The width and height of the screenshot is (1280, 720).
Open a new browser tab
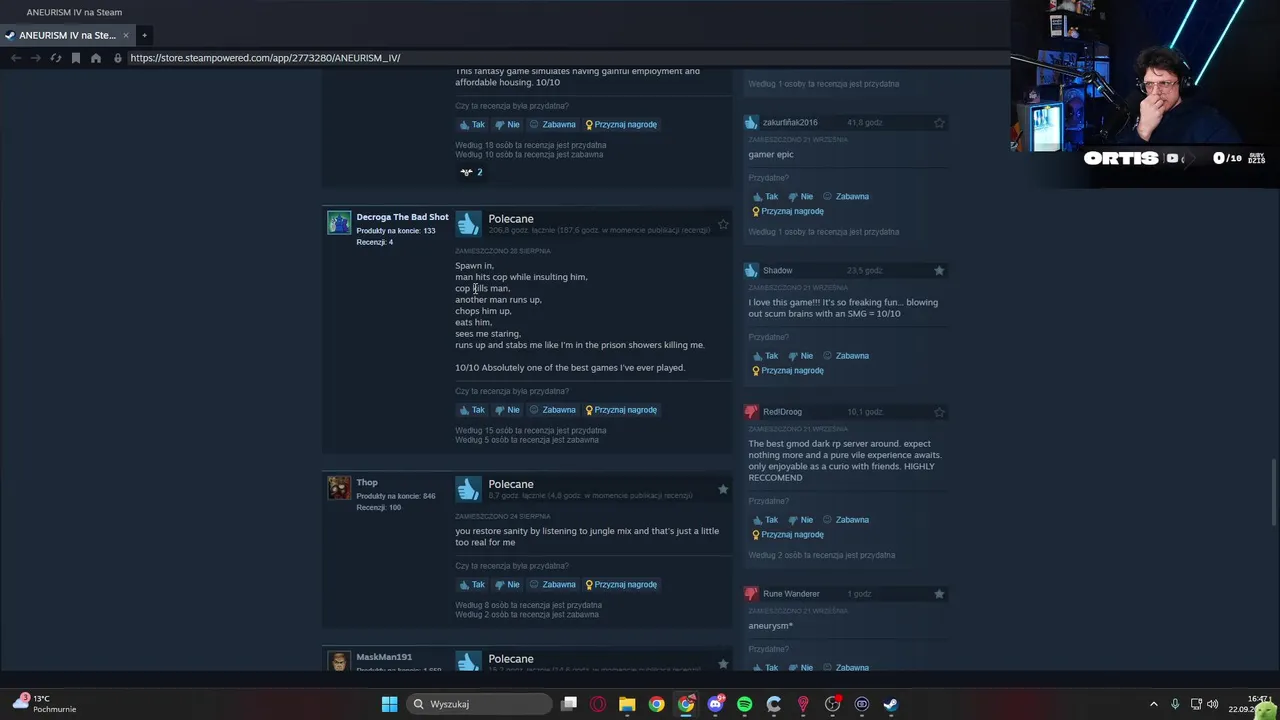point(144,35)
